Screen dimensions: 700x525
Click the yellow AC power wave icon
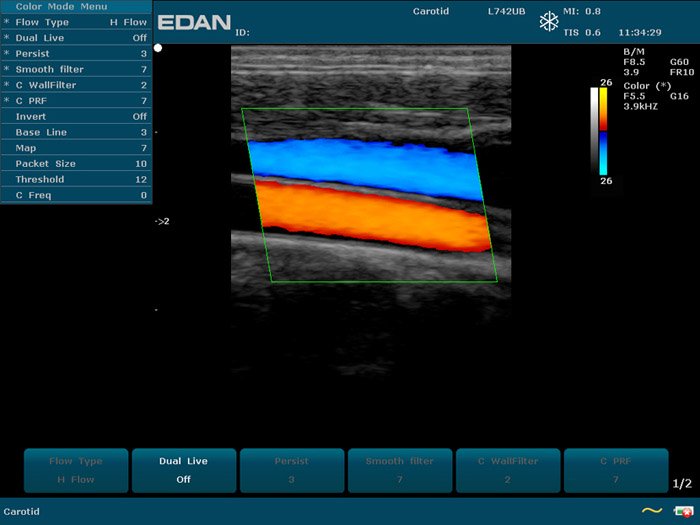[651, 511]
